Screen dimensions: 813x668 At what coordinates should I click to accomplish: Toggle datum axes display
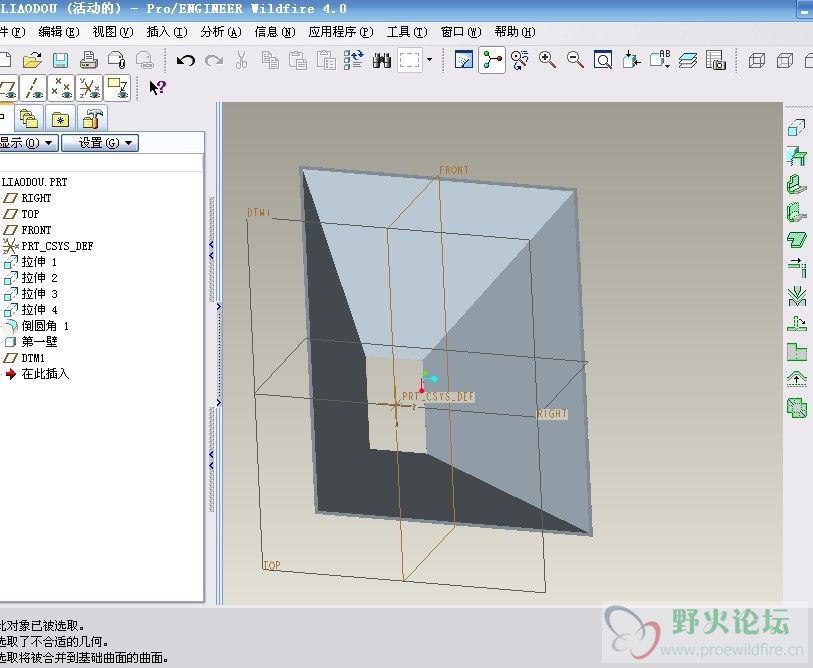[x=34, y=88]
